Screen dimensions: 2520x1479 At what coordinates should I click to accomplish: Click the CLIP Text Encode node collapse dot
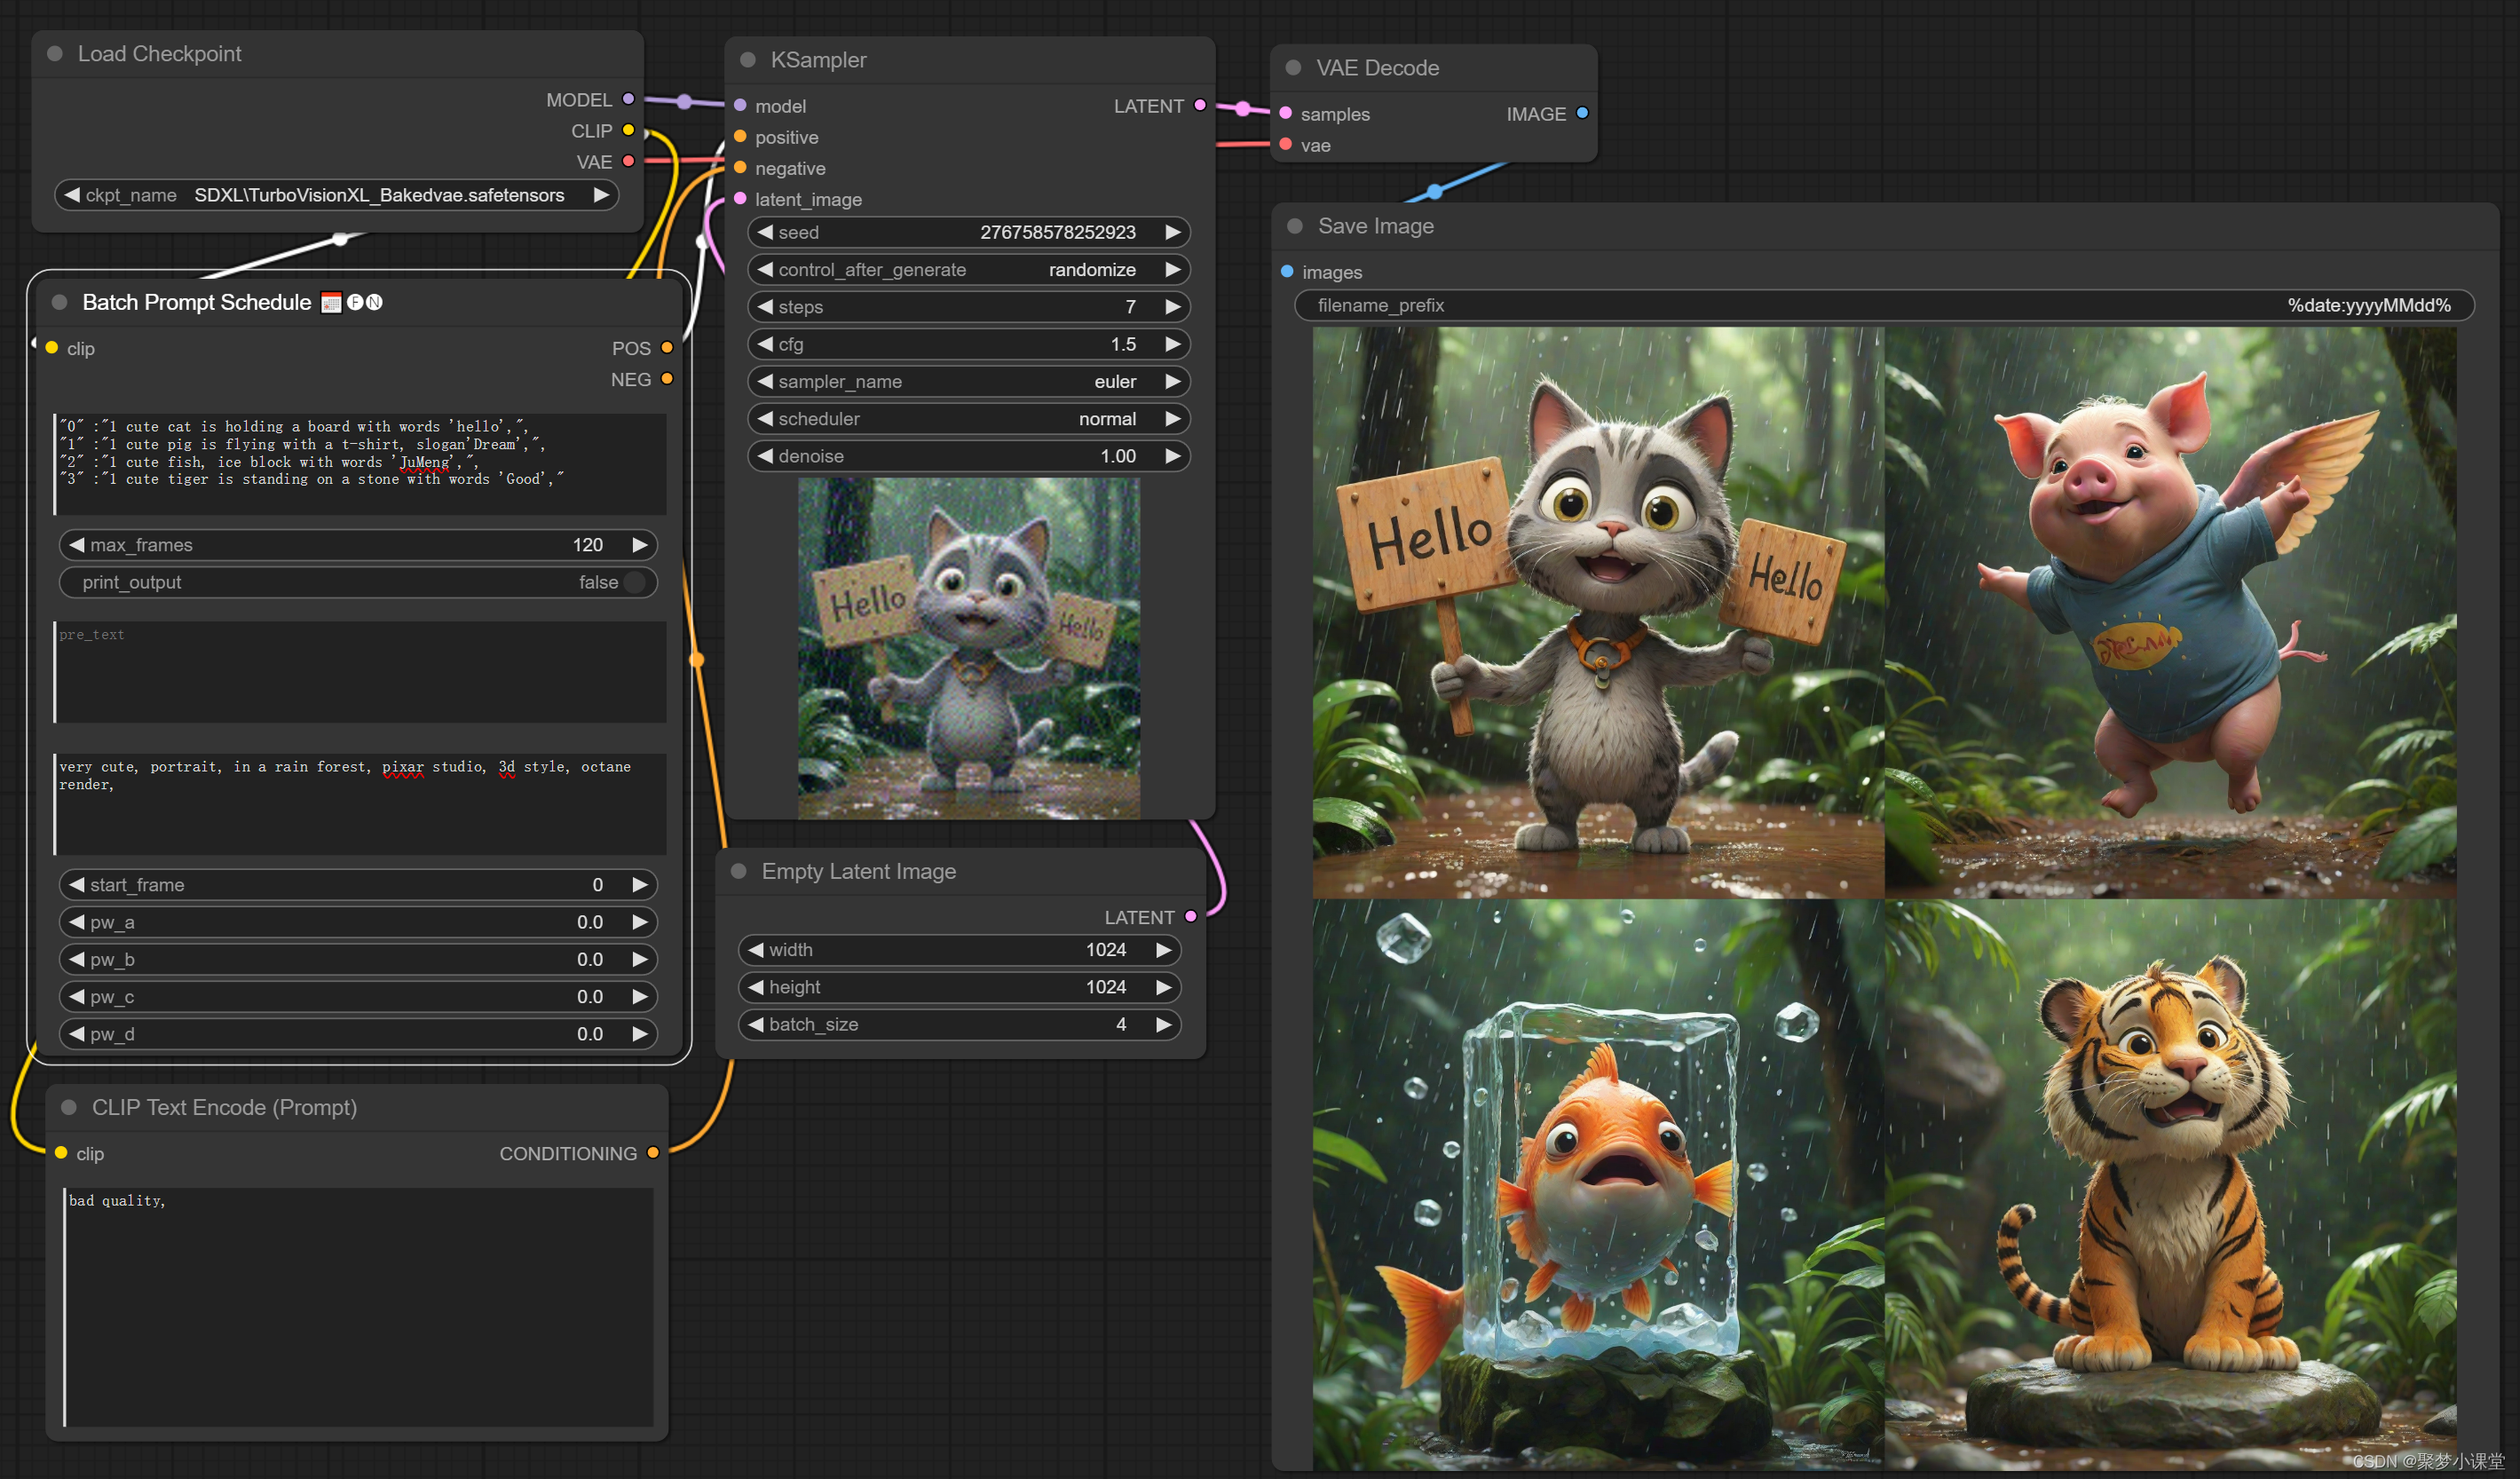[69, 1107]
